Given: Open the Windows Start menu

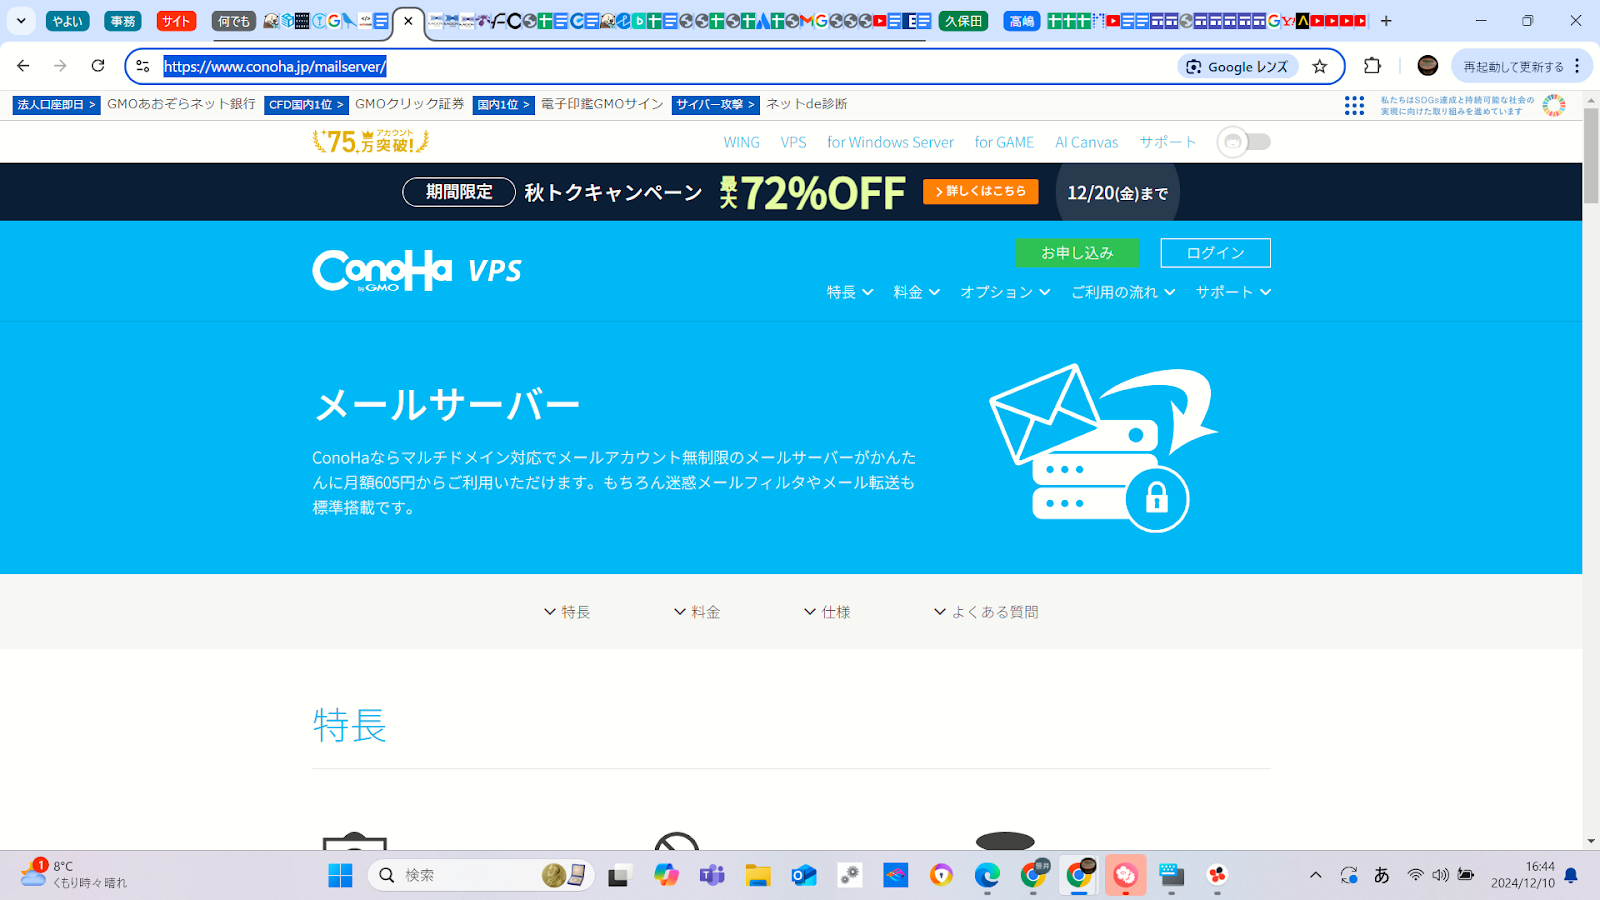Looking at the screenshot, I should (340, 875).
